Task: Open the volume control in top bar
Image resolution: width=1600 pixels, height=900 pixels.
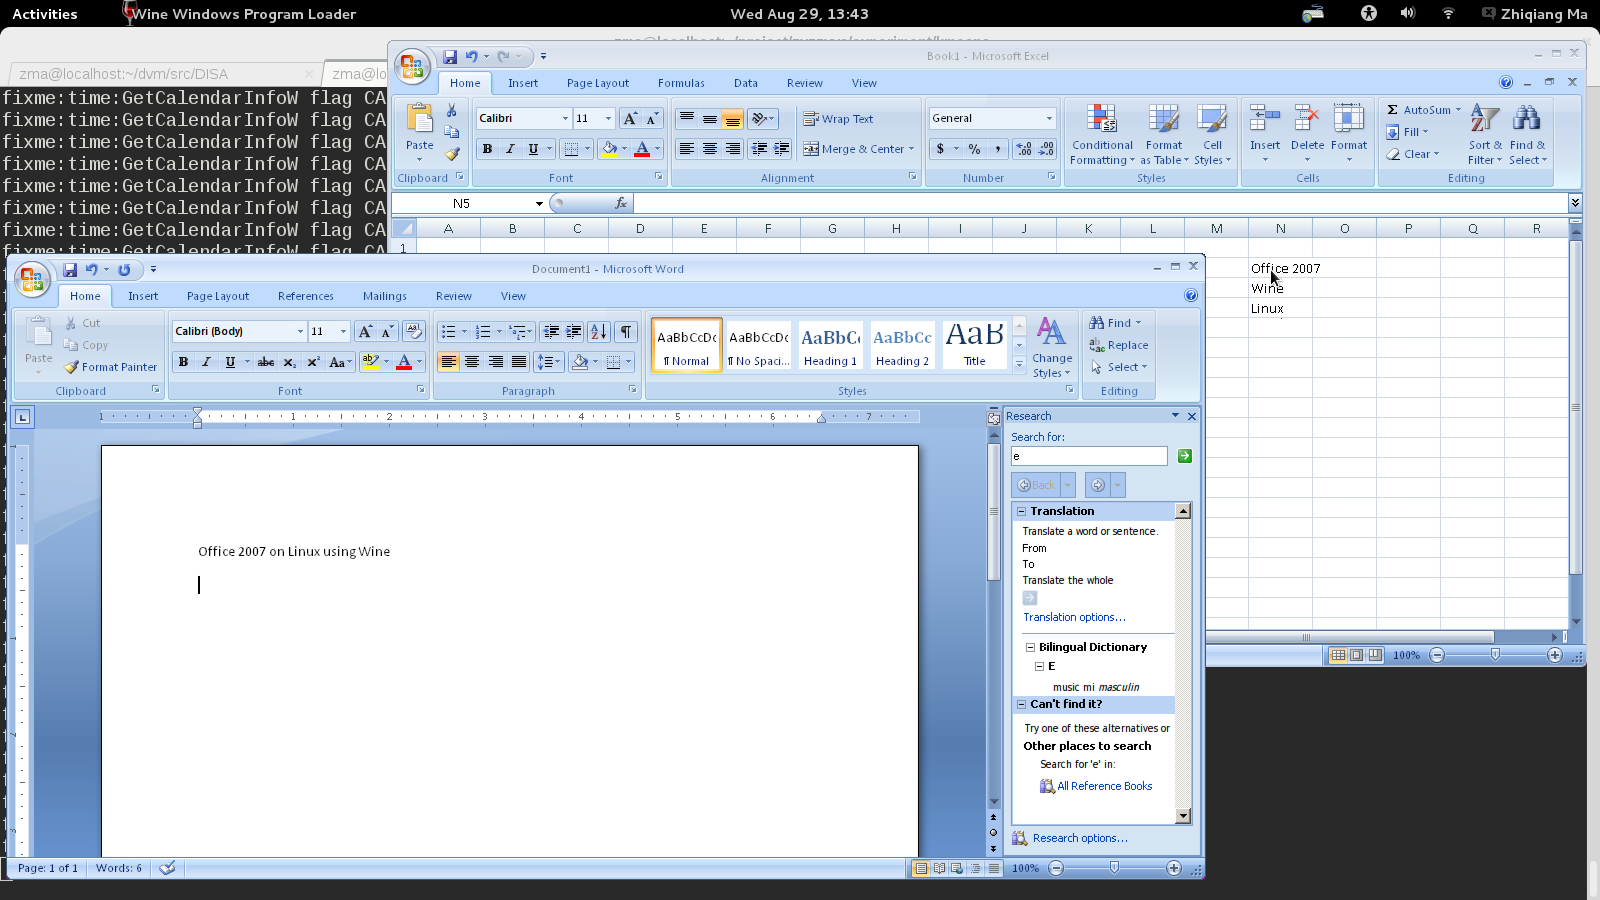Action: click(x=1408, y=13)
